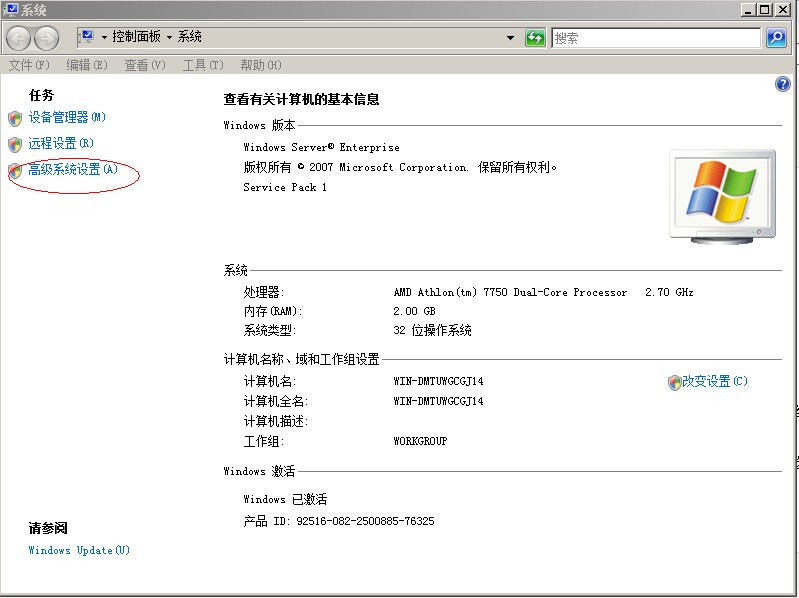Open 远程设置(R) link
This screenshot has height=598, width=799.
[61, 143]
